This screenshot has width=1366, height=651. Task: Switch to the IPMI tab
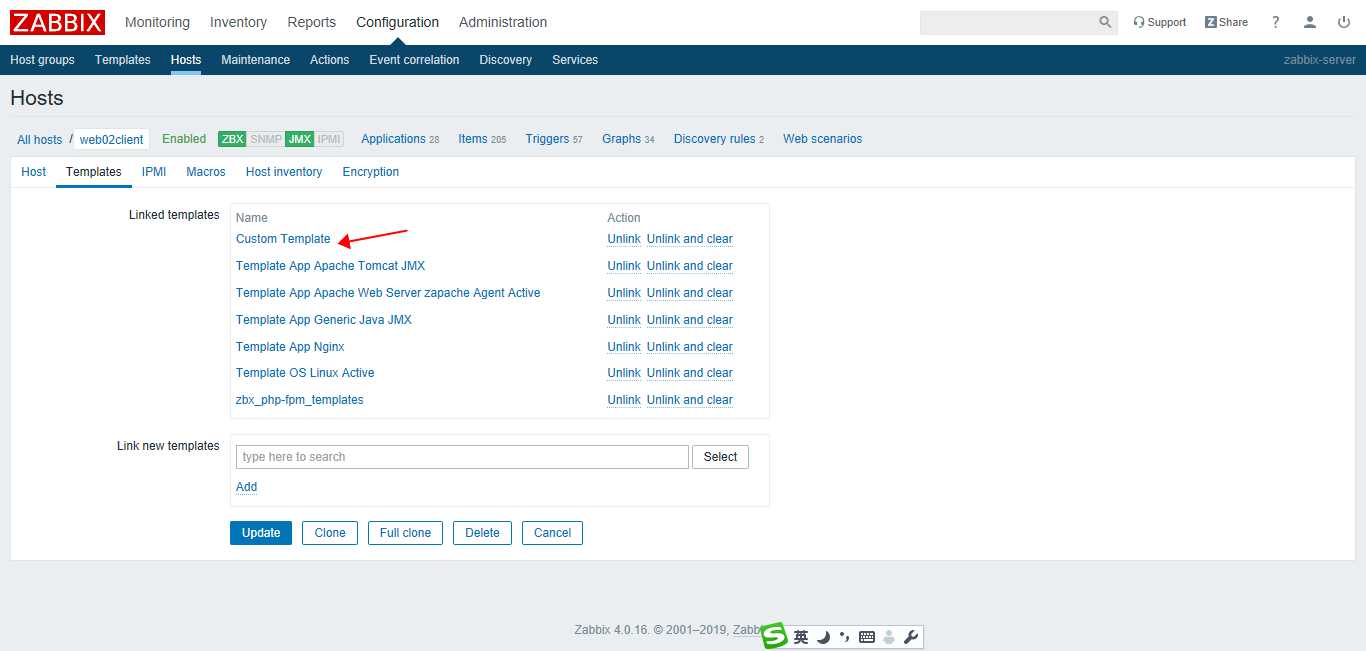154,172
